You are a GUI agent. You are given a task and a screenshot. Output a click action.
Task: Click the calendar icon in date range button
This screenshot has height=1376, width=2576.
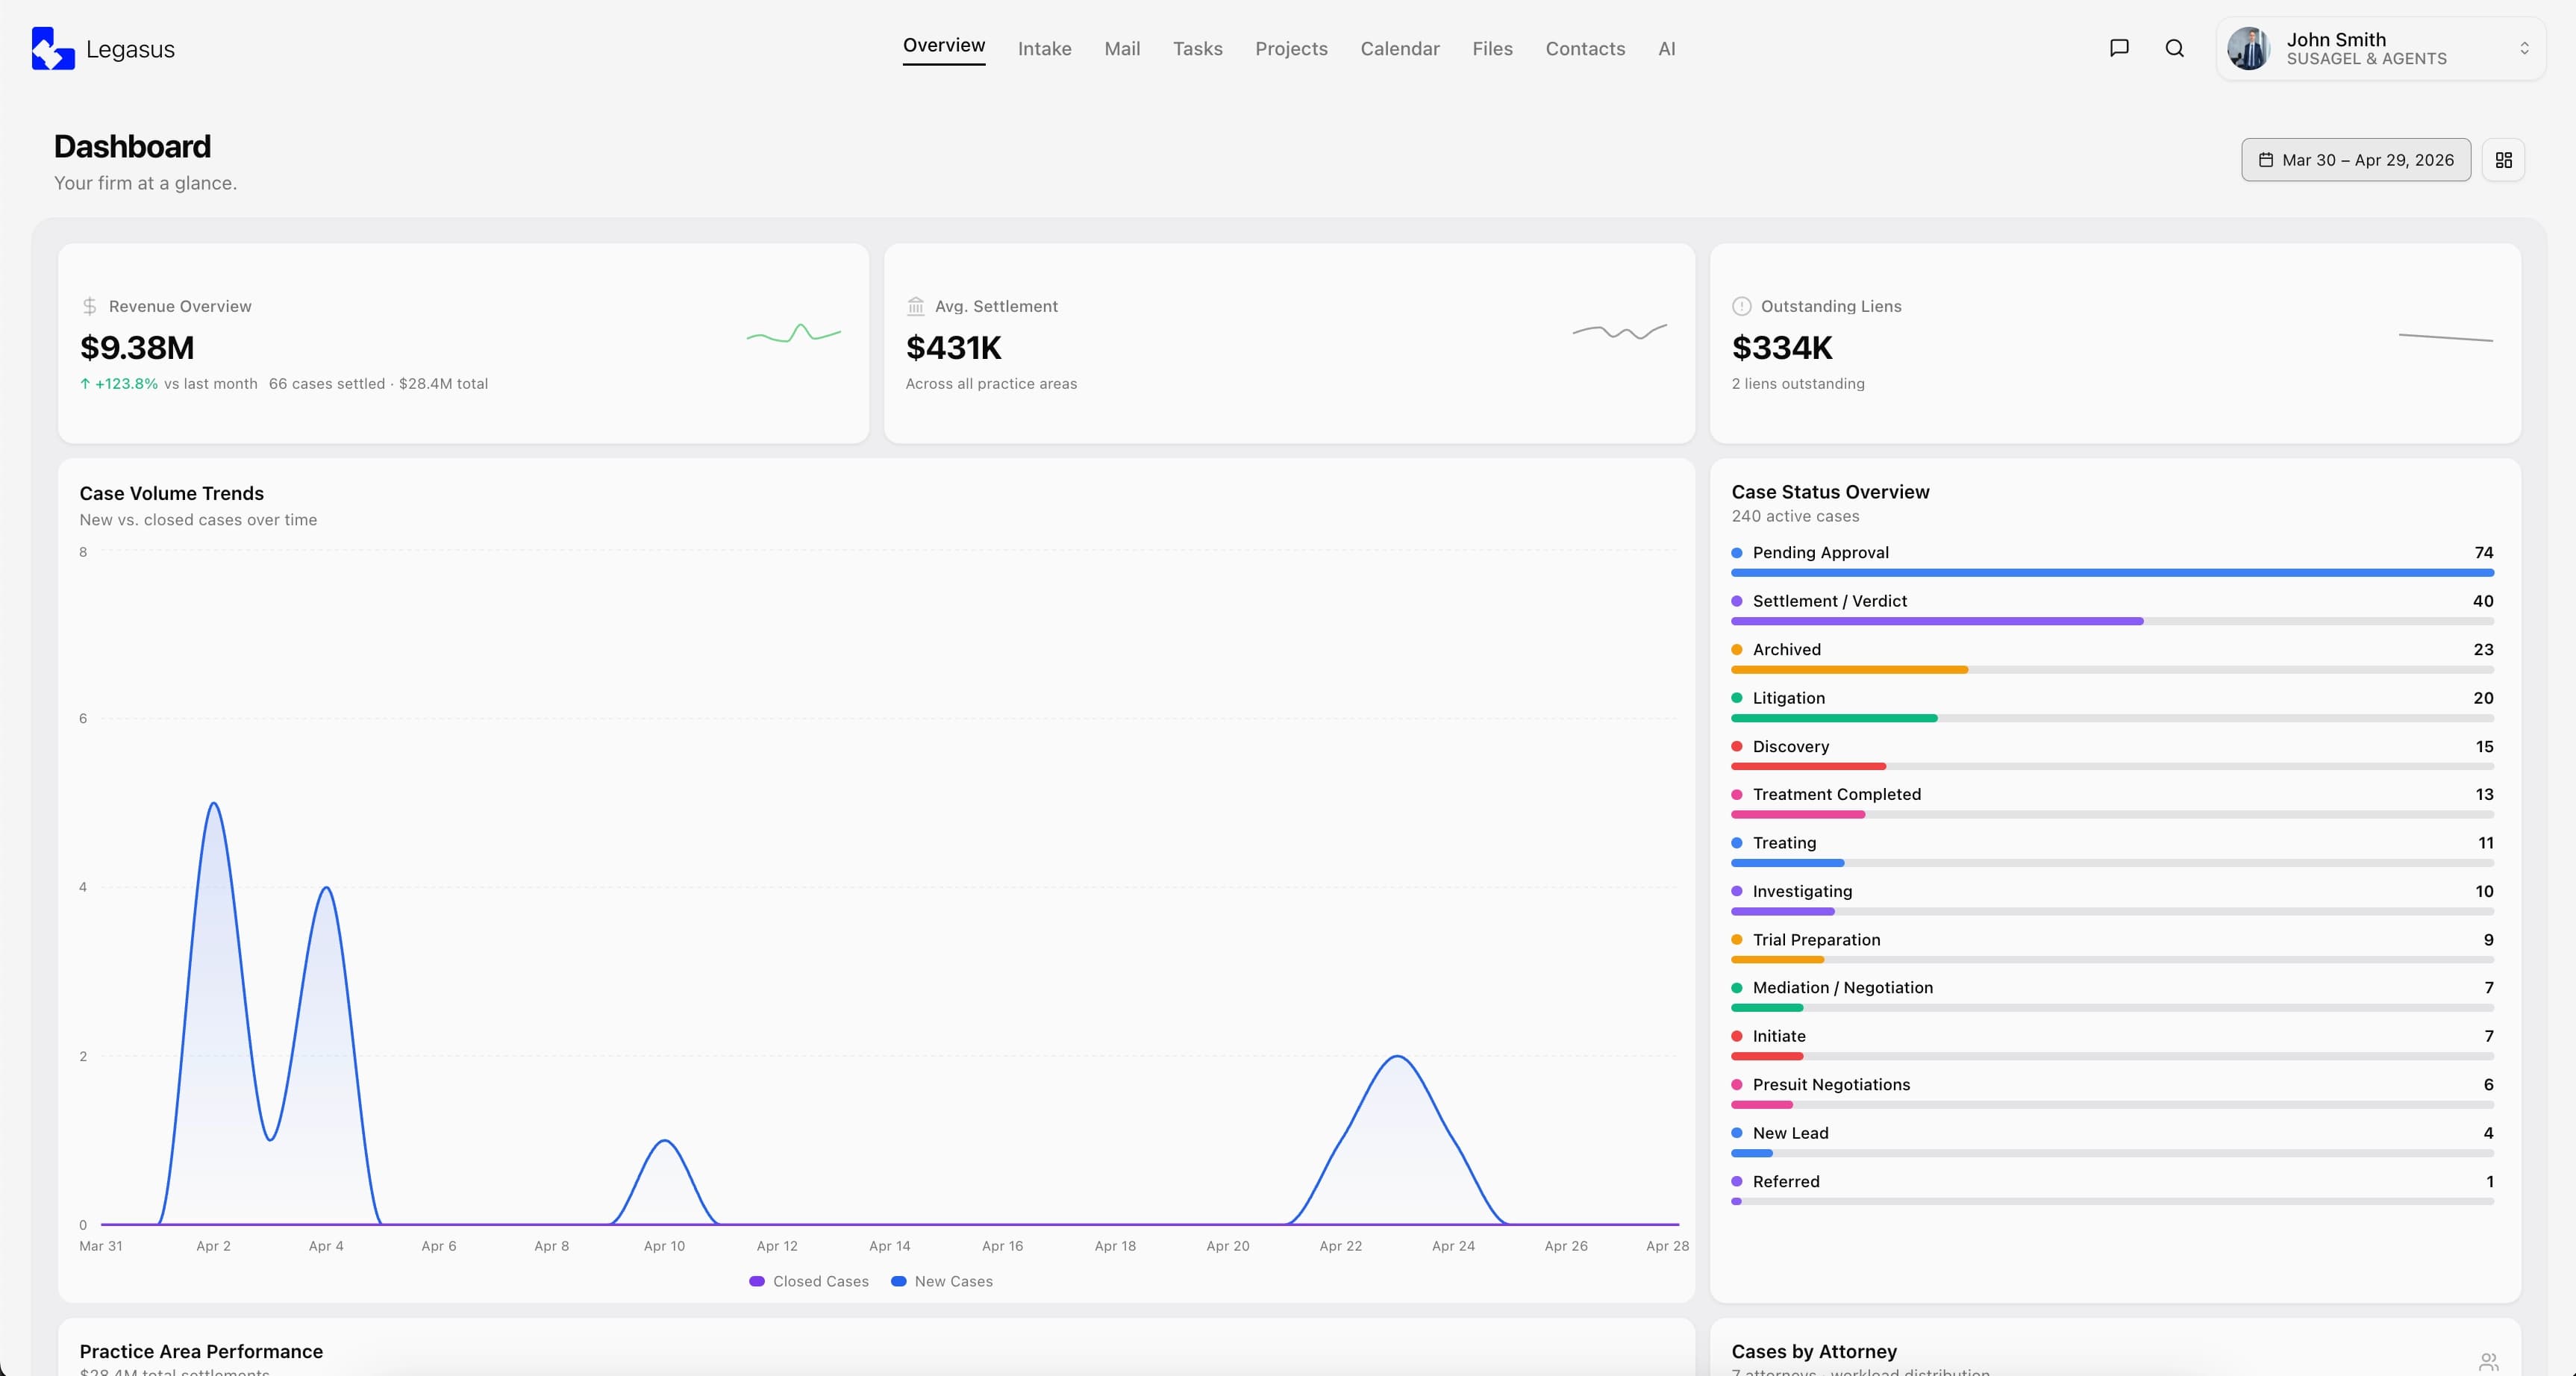(x=2266, y=160)
